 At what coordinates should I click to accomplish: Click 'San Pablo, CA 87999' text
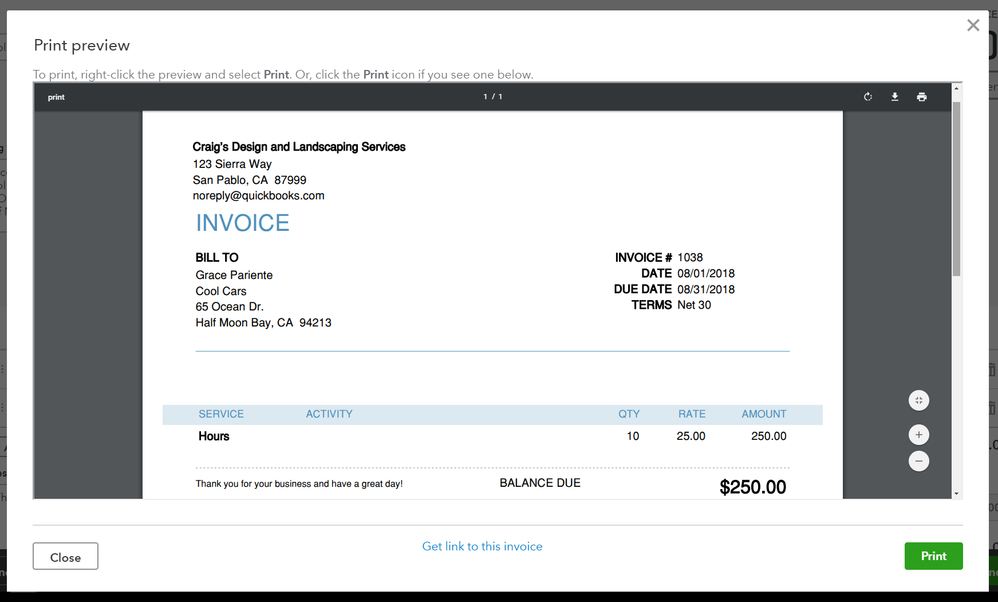pyautogui.click(x=250, y=180)
